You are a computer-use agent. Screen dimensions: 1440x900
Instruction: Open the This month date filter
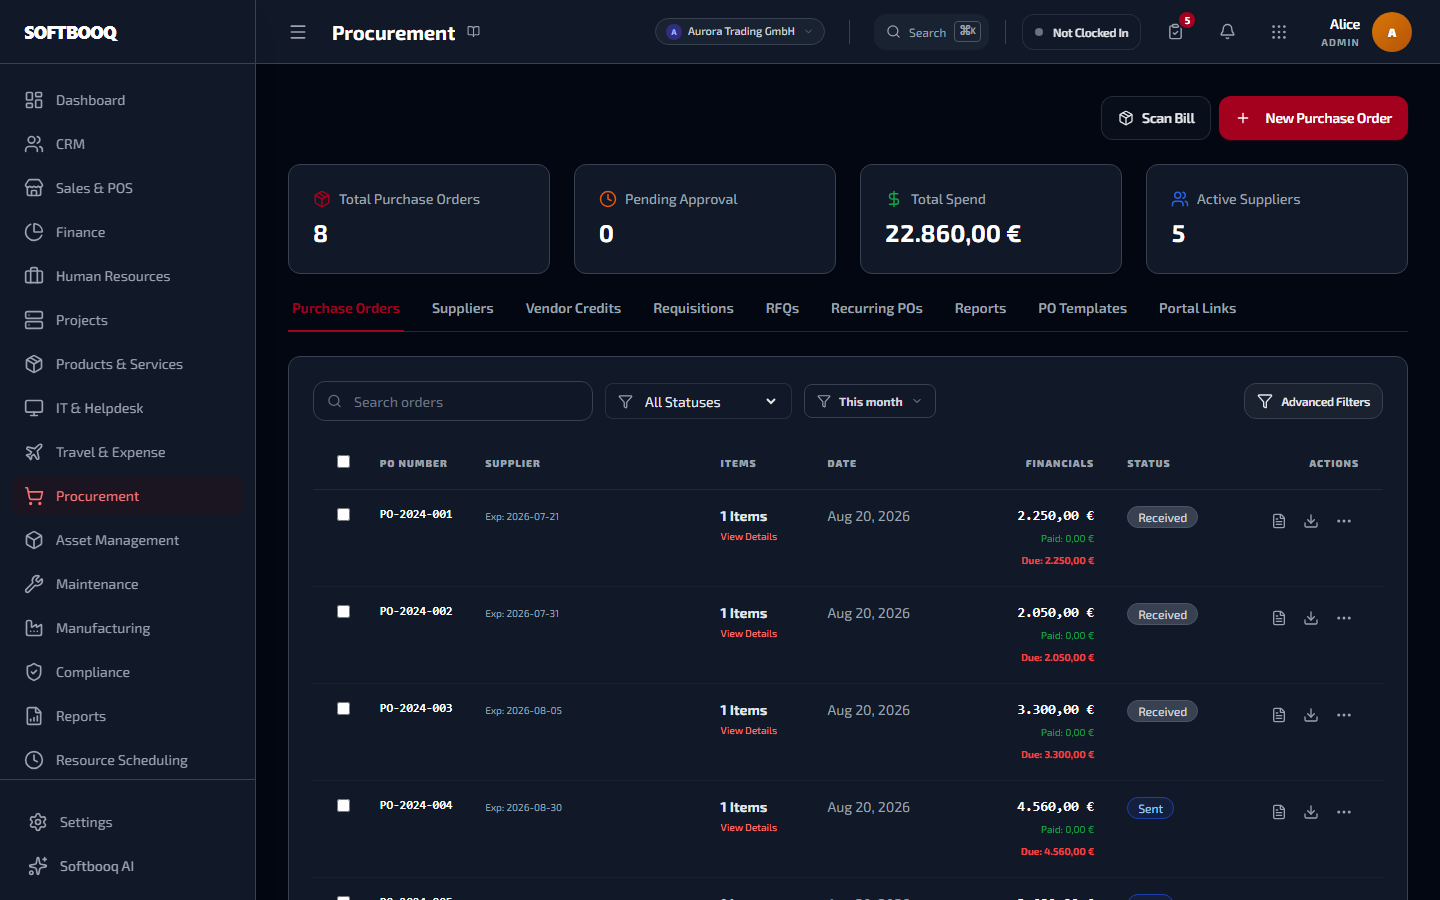(870, 401)
